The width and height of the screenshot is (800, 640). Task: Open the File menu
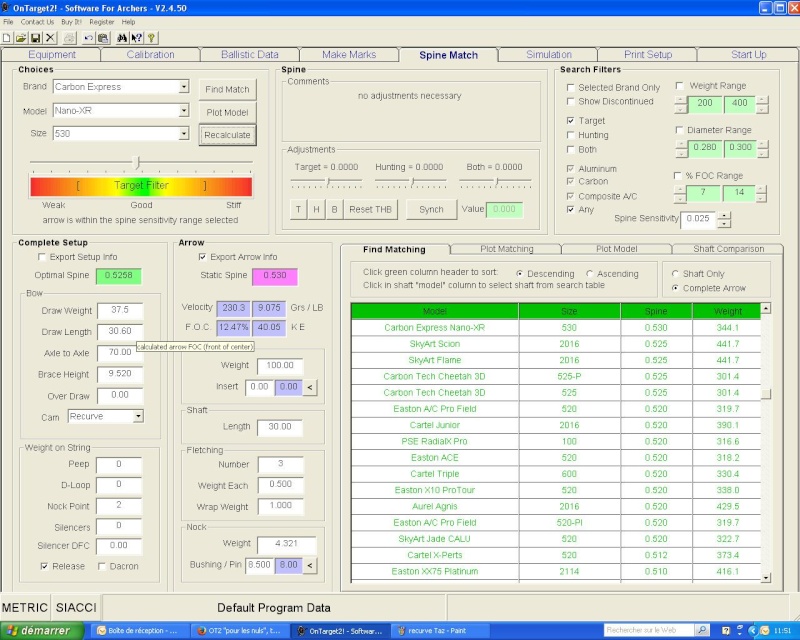pos(8,22)
